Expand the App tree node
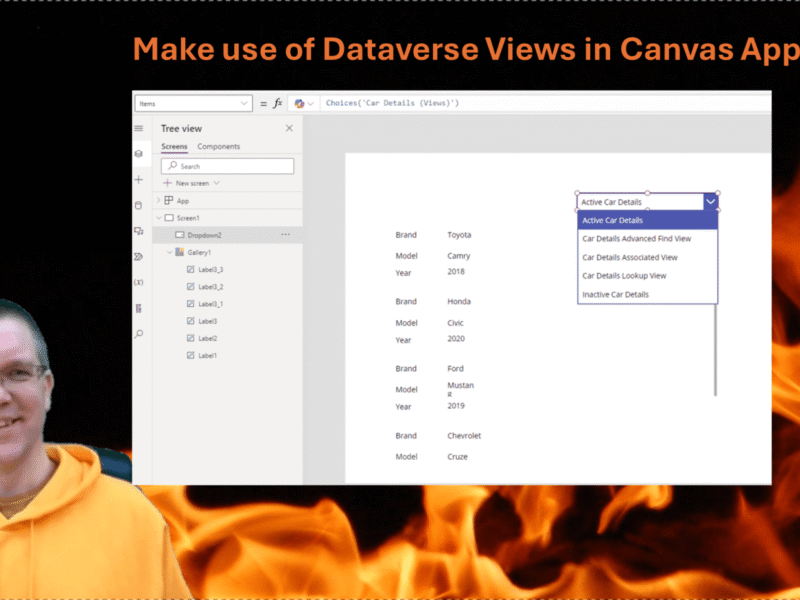Viewport: 800px width, 600px height. tap(159, 201)
